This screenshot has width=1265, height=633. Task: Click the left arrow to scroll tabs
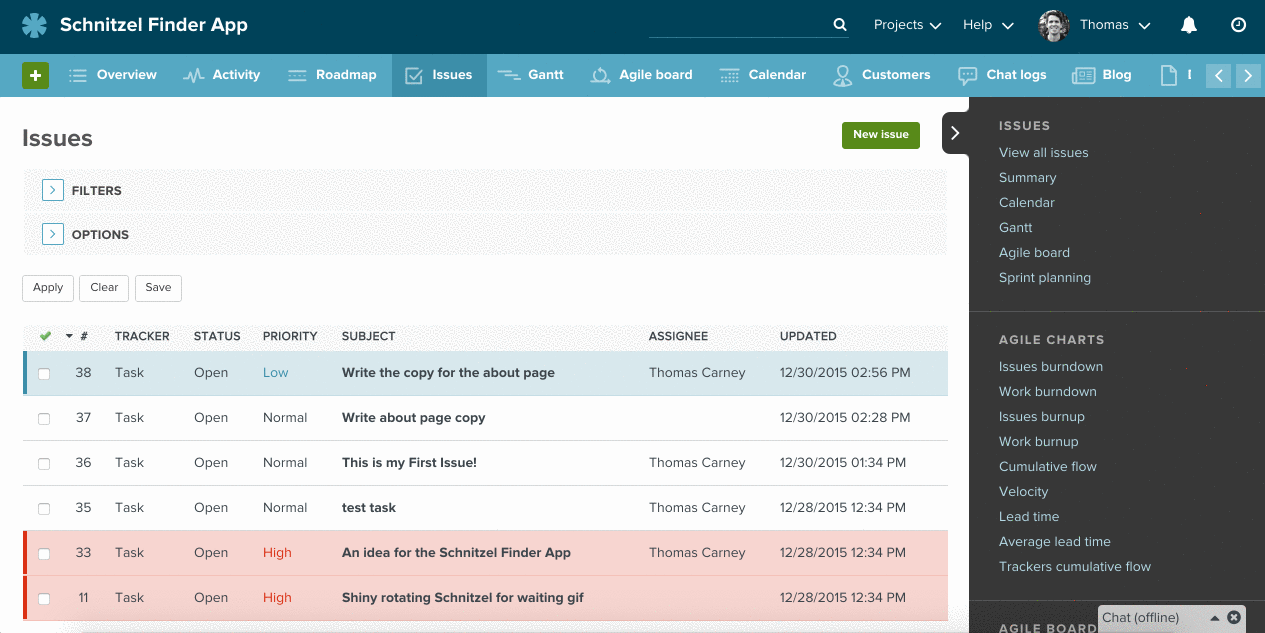[x=1218, y=75]
